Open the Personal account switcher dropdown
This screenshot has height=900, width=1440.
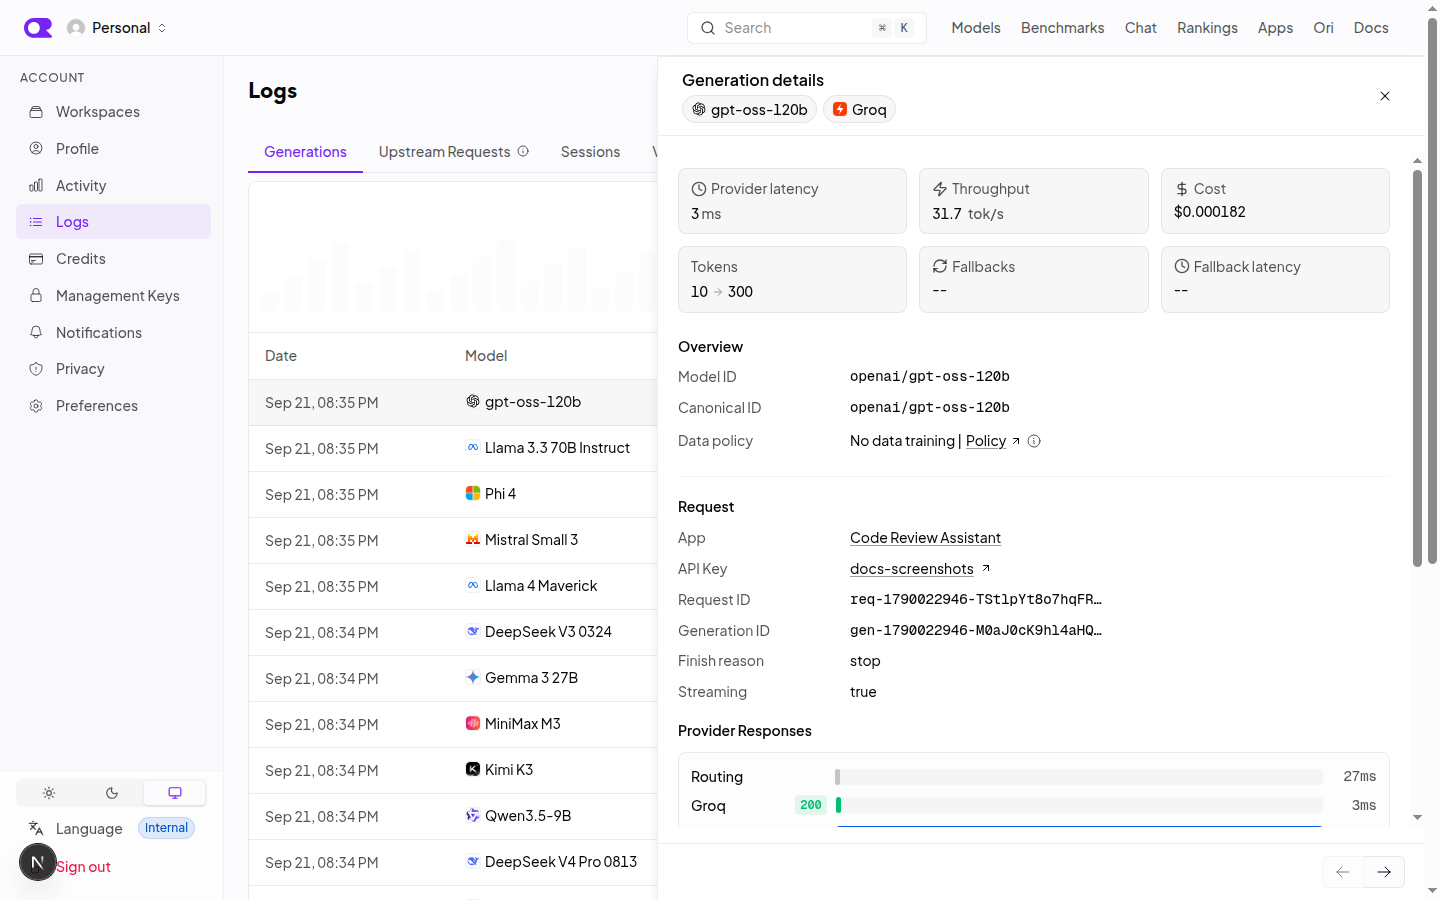pyautogui.click(x=117, y=28)
